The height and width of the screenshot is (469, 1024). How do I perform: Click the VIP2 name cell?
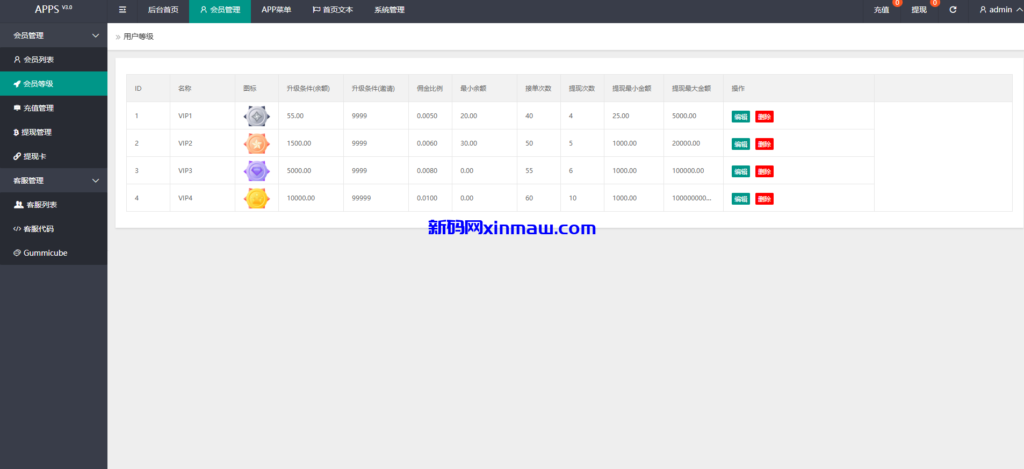coord(202,144)
